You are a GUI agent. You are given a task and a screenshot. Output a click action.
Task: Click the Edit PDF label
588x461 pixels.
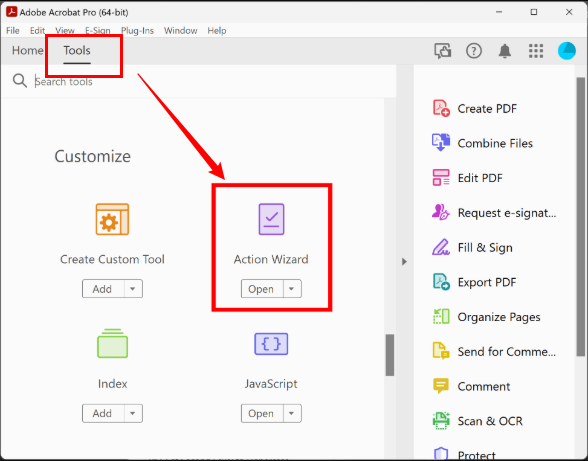coord(480,178)
